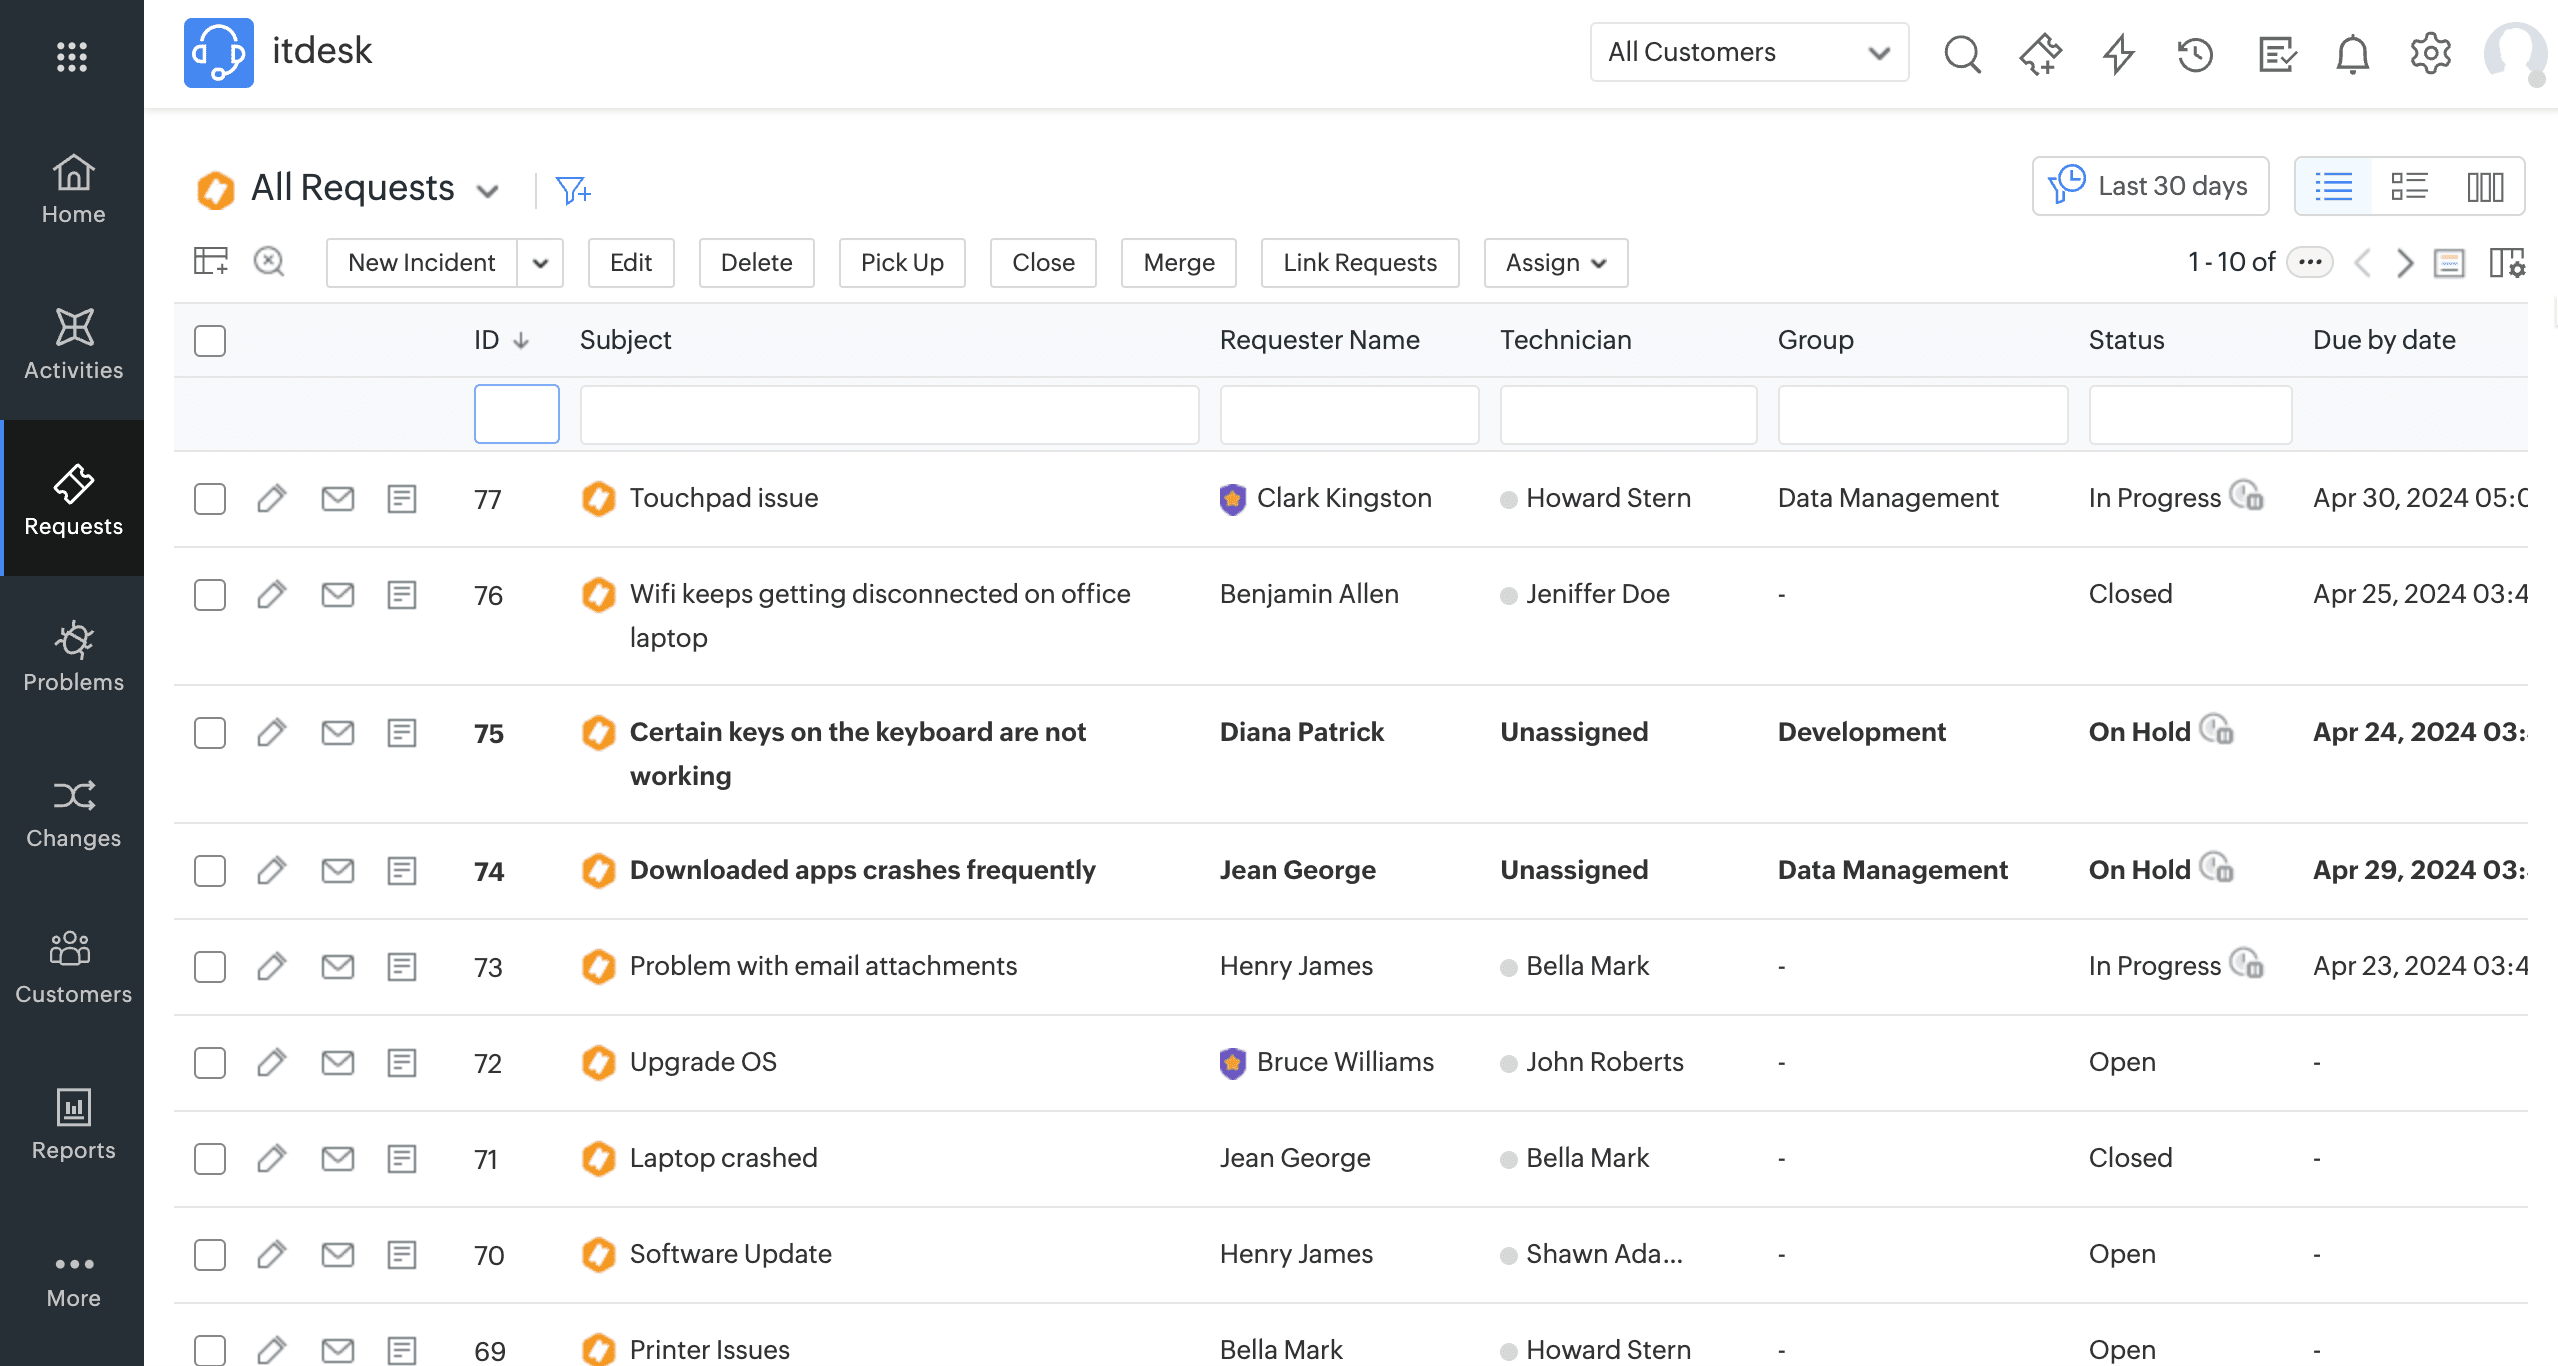Open the recent history clock icon
The width and height of the screenshot is (2558, 1366).
tap(2195, 53)
